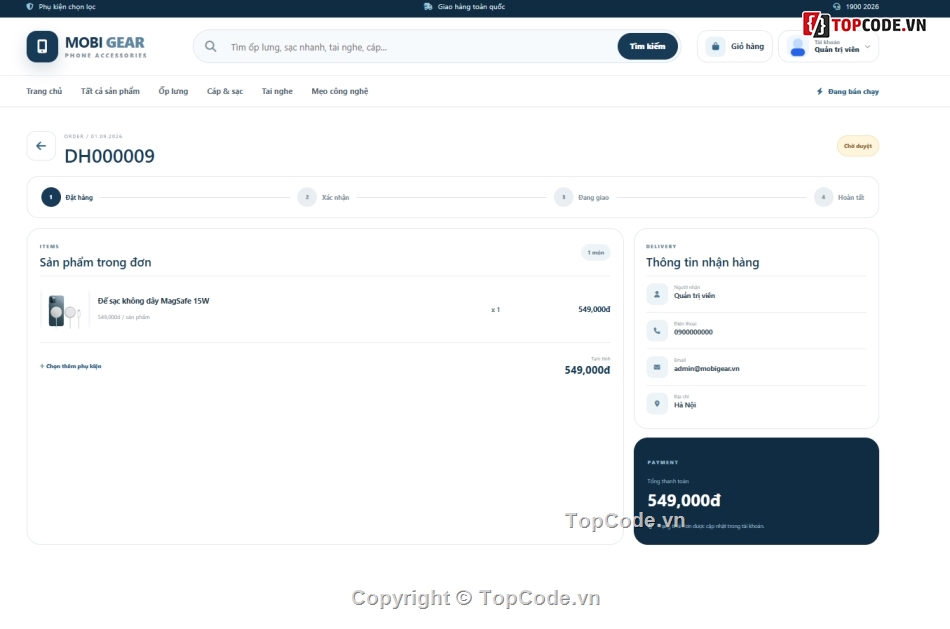The height and width of the screenshot is (629, 950).
Task: Click the delivery truck icon in top bar
Action: 428,7
